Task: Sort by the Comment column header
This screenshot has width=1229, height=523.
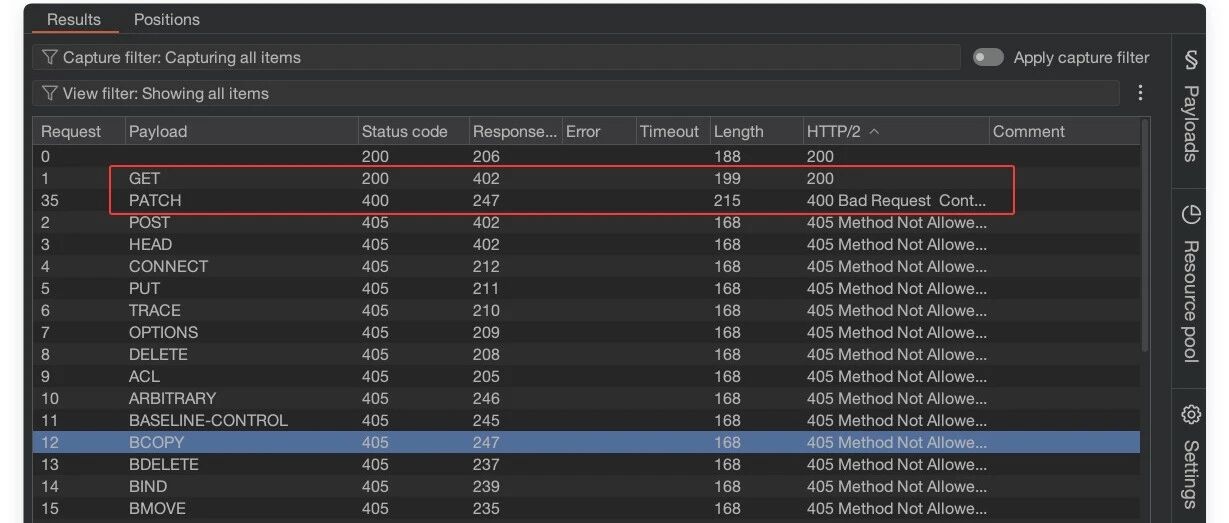Action: click(1064, 131)
